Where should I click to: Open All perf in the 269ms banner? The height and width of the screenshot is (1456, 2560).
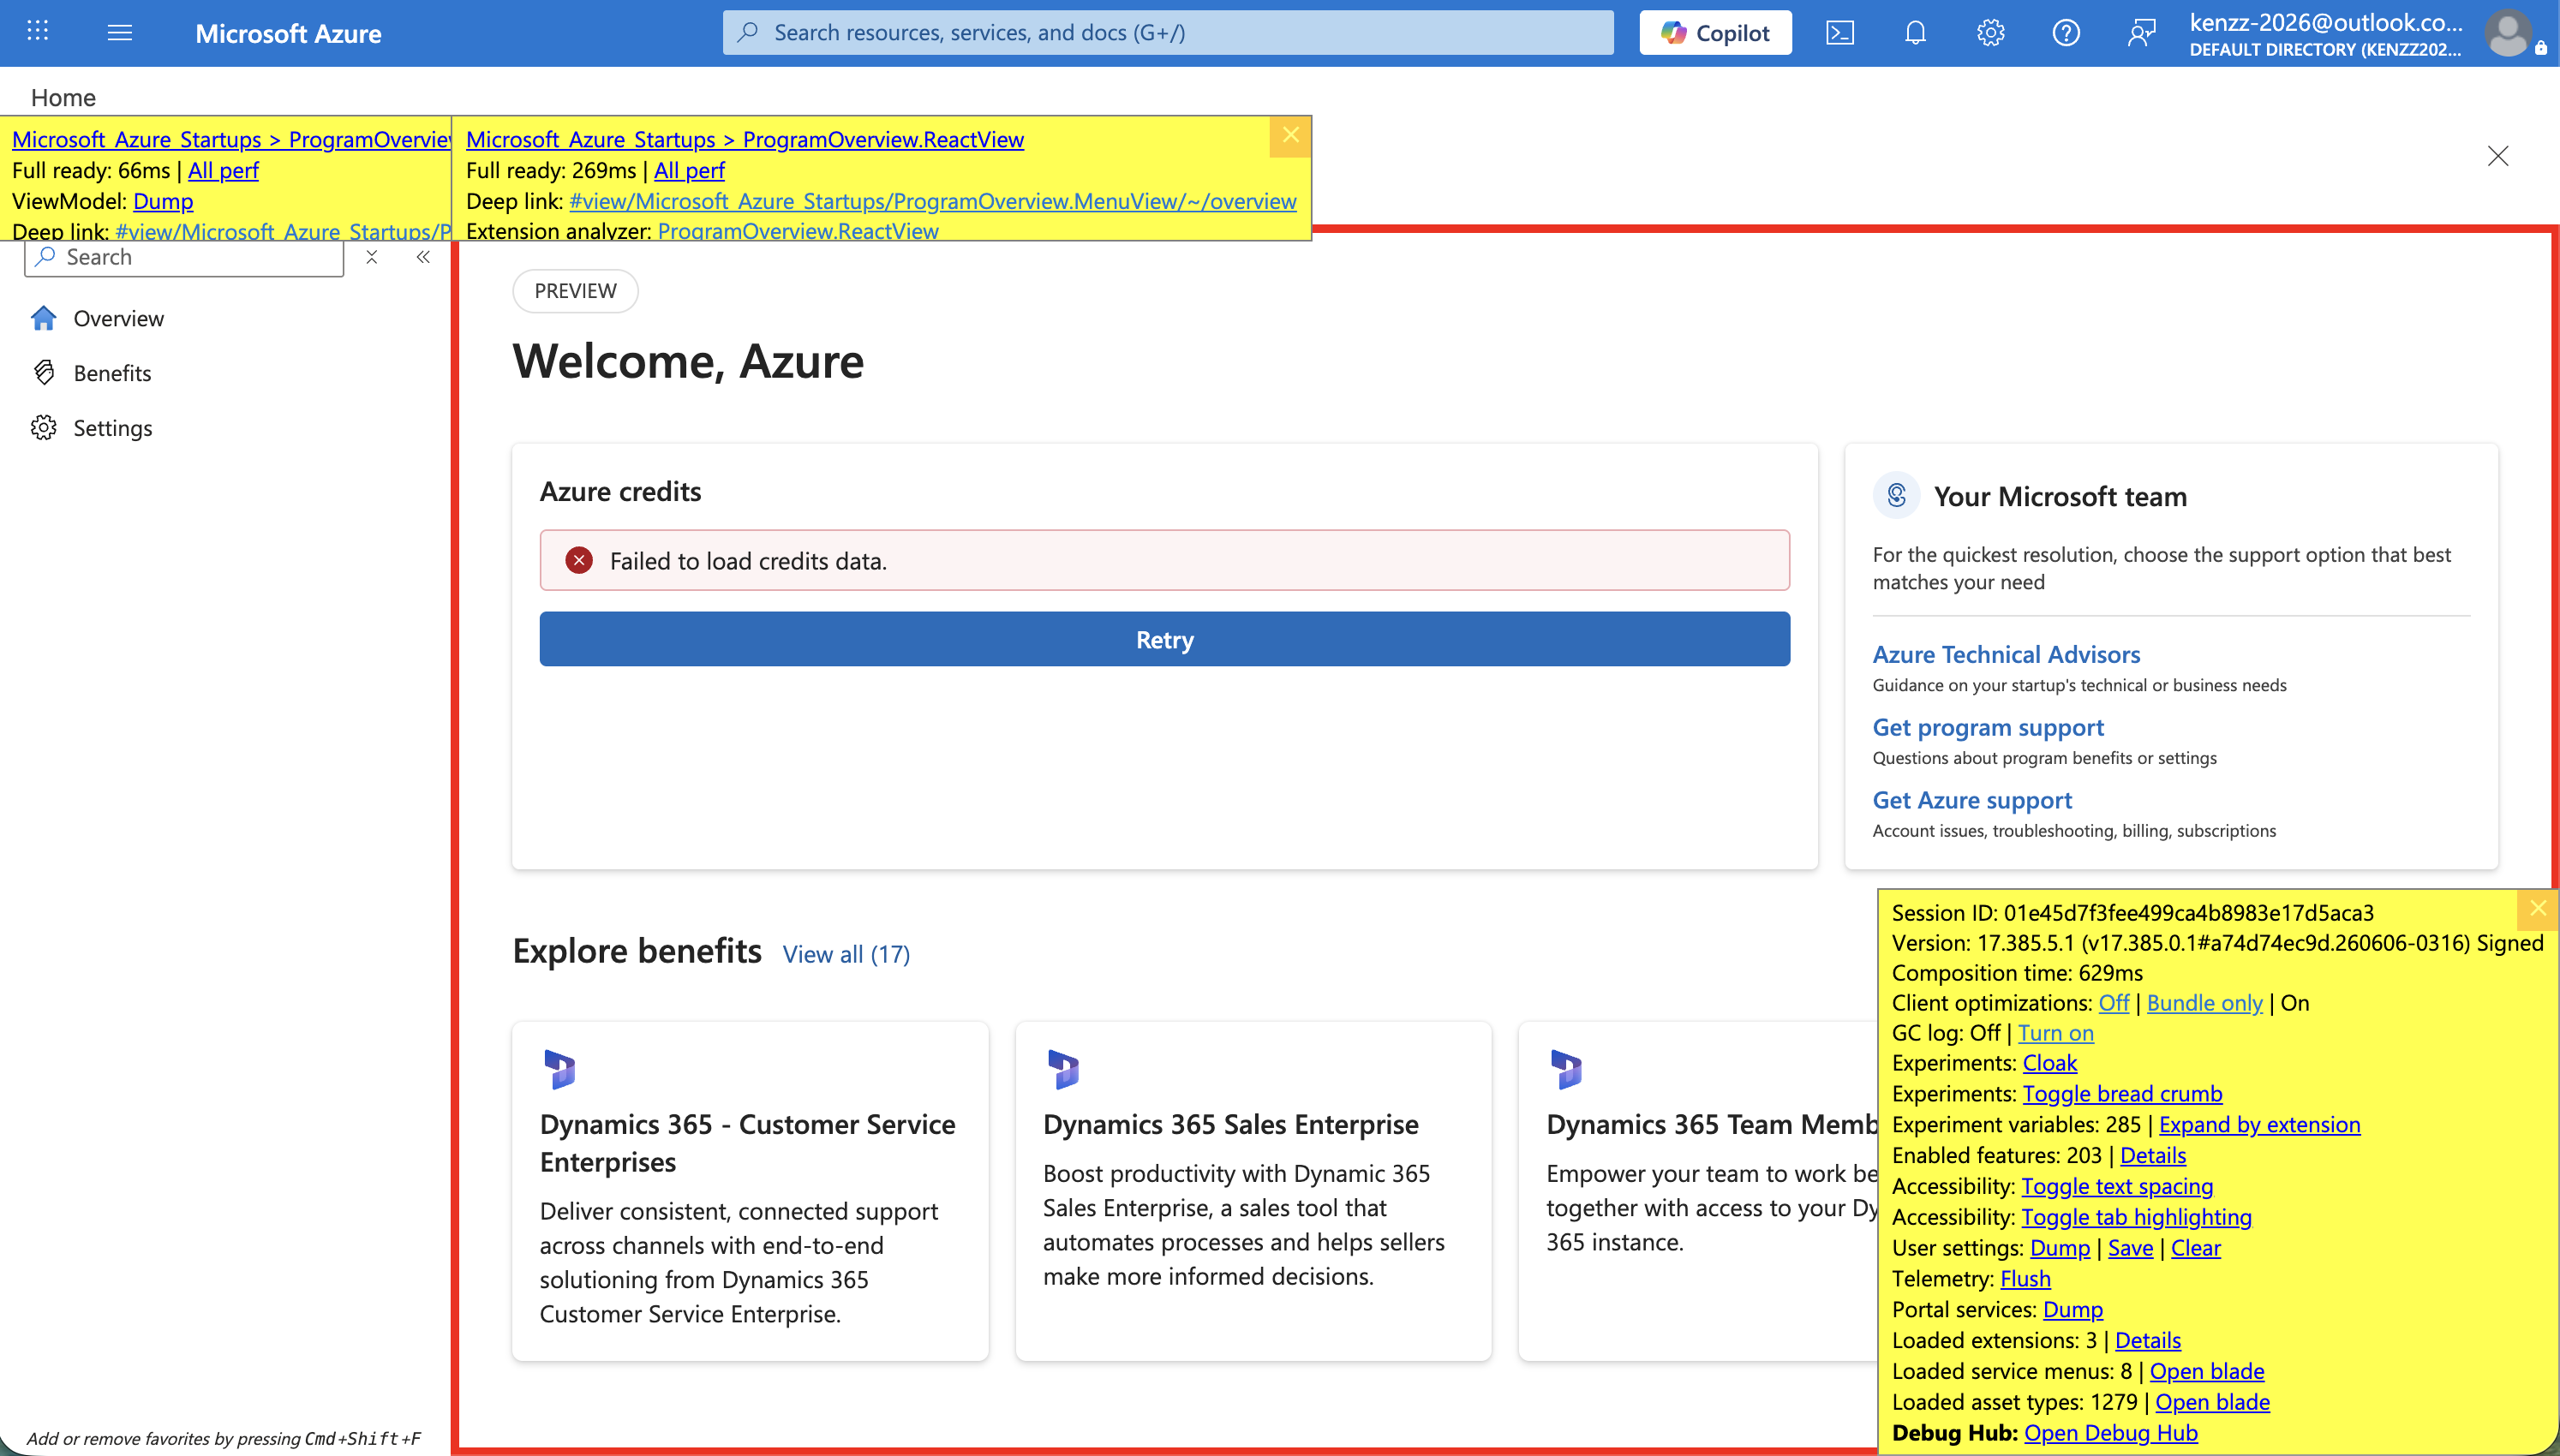[x=689, y=170]
